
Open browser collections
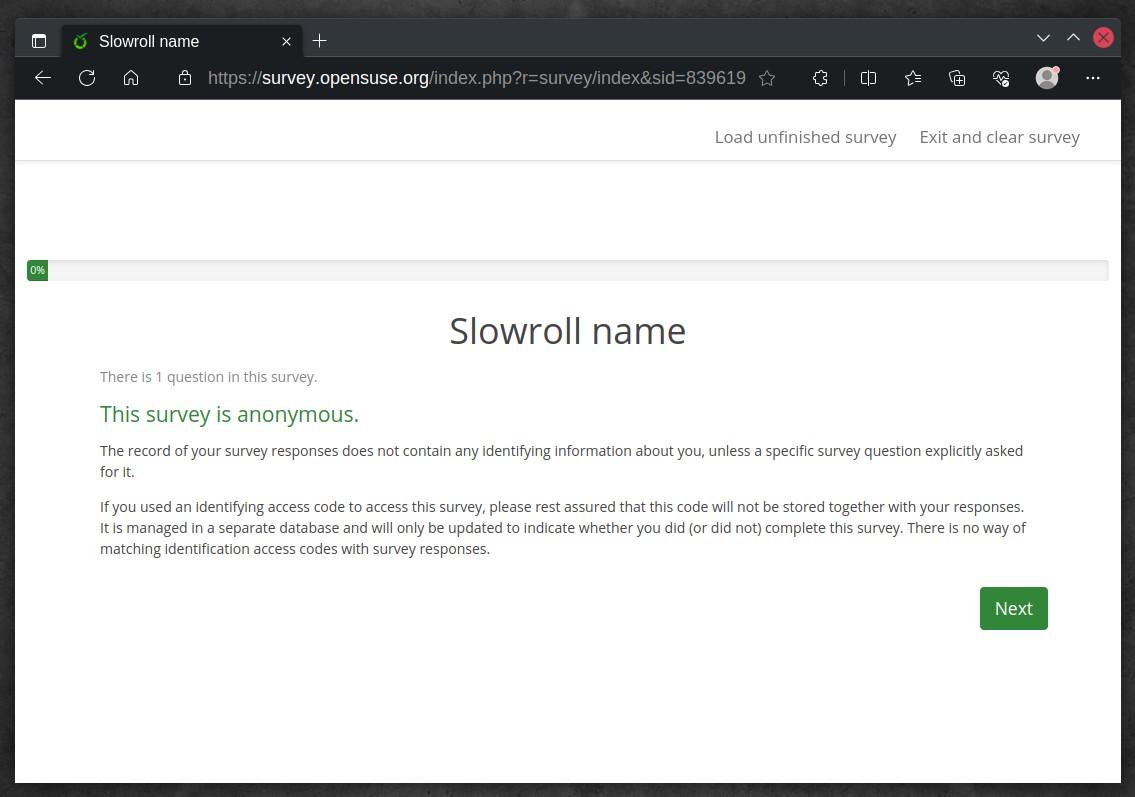click(957, 78)
